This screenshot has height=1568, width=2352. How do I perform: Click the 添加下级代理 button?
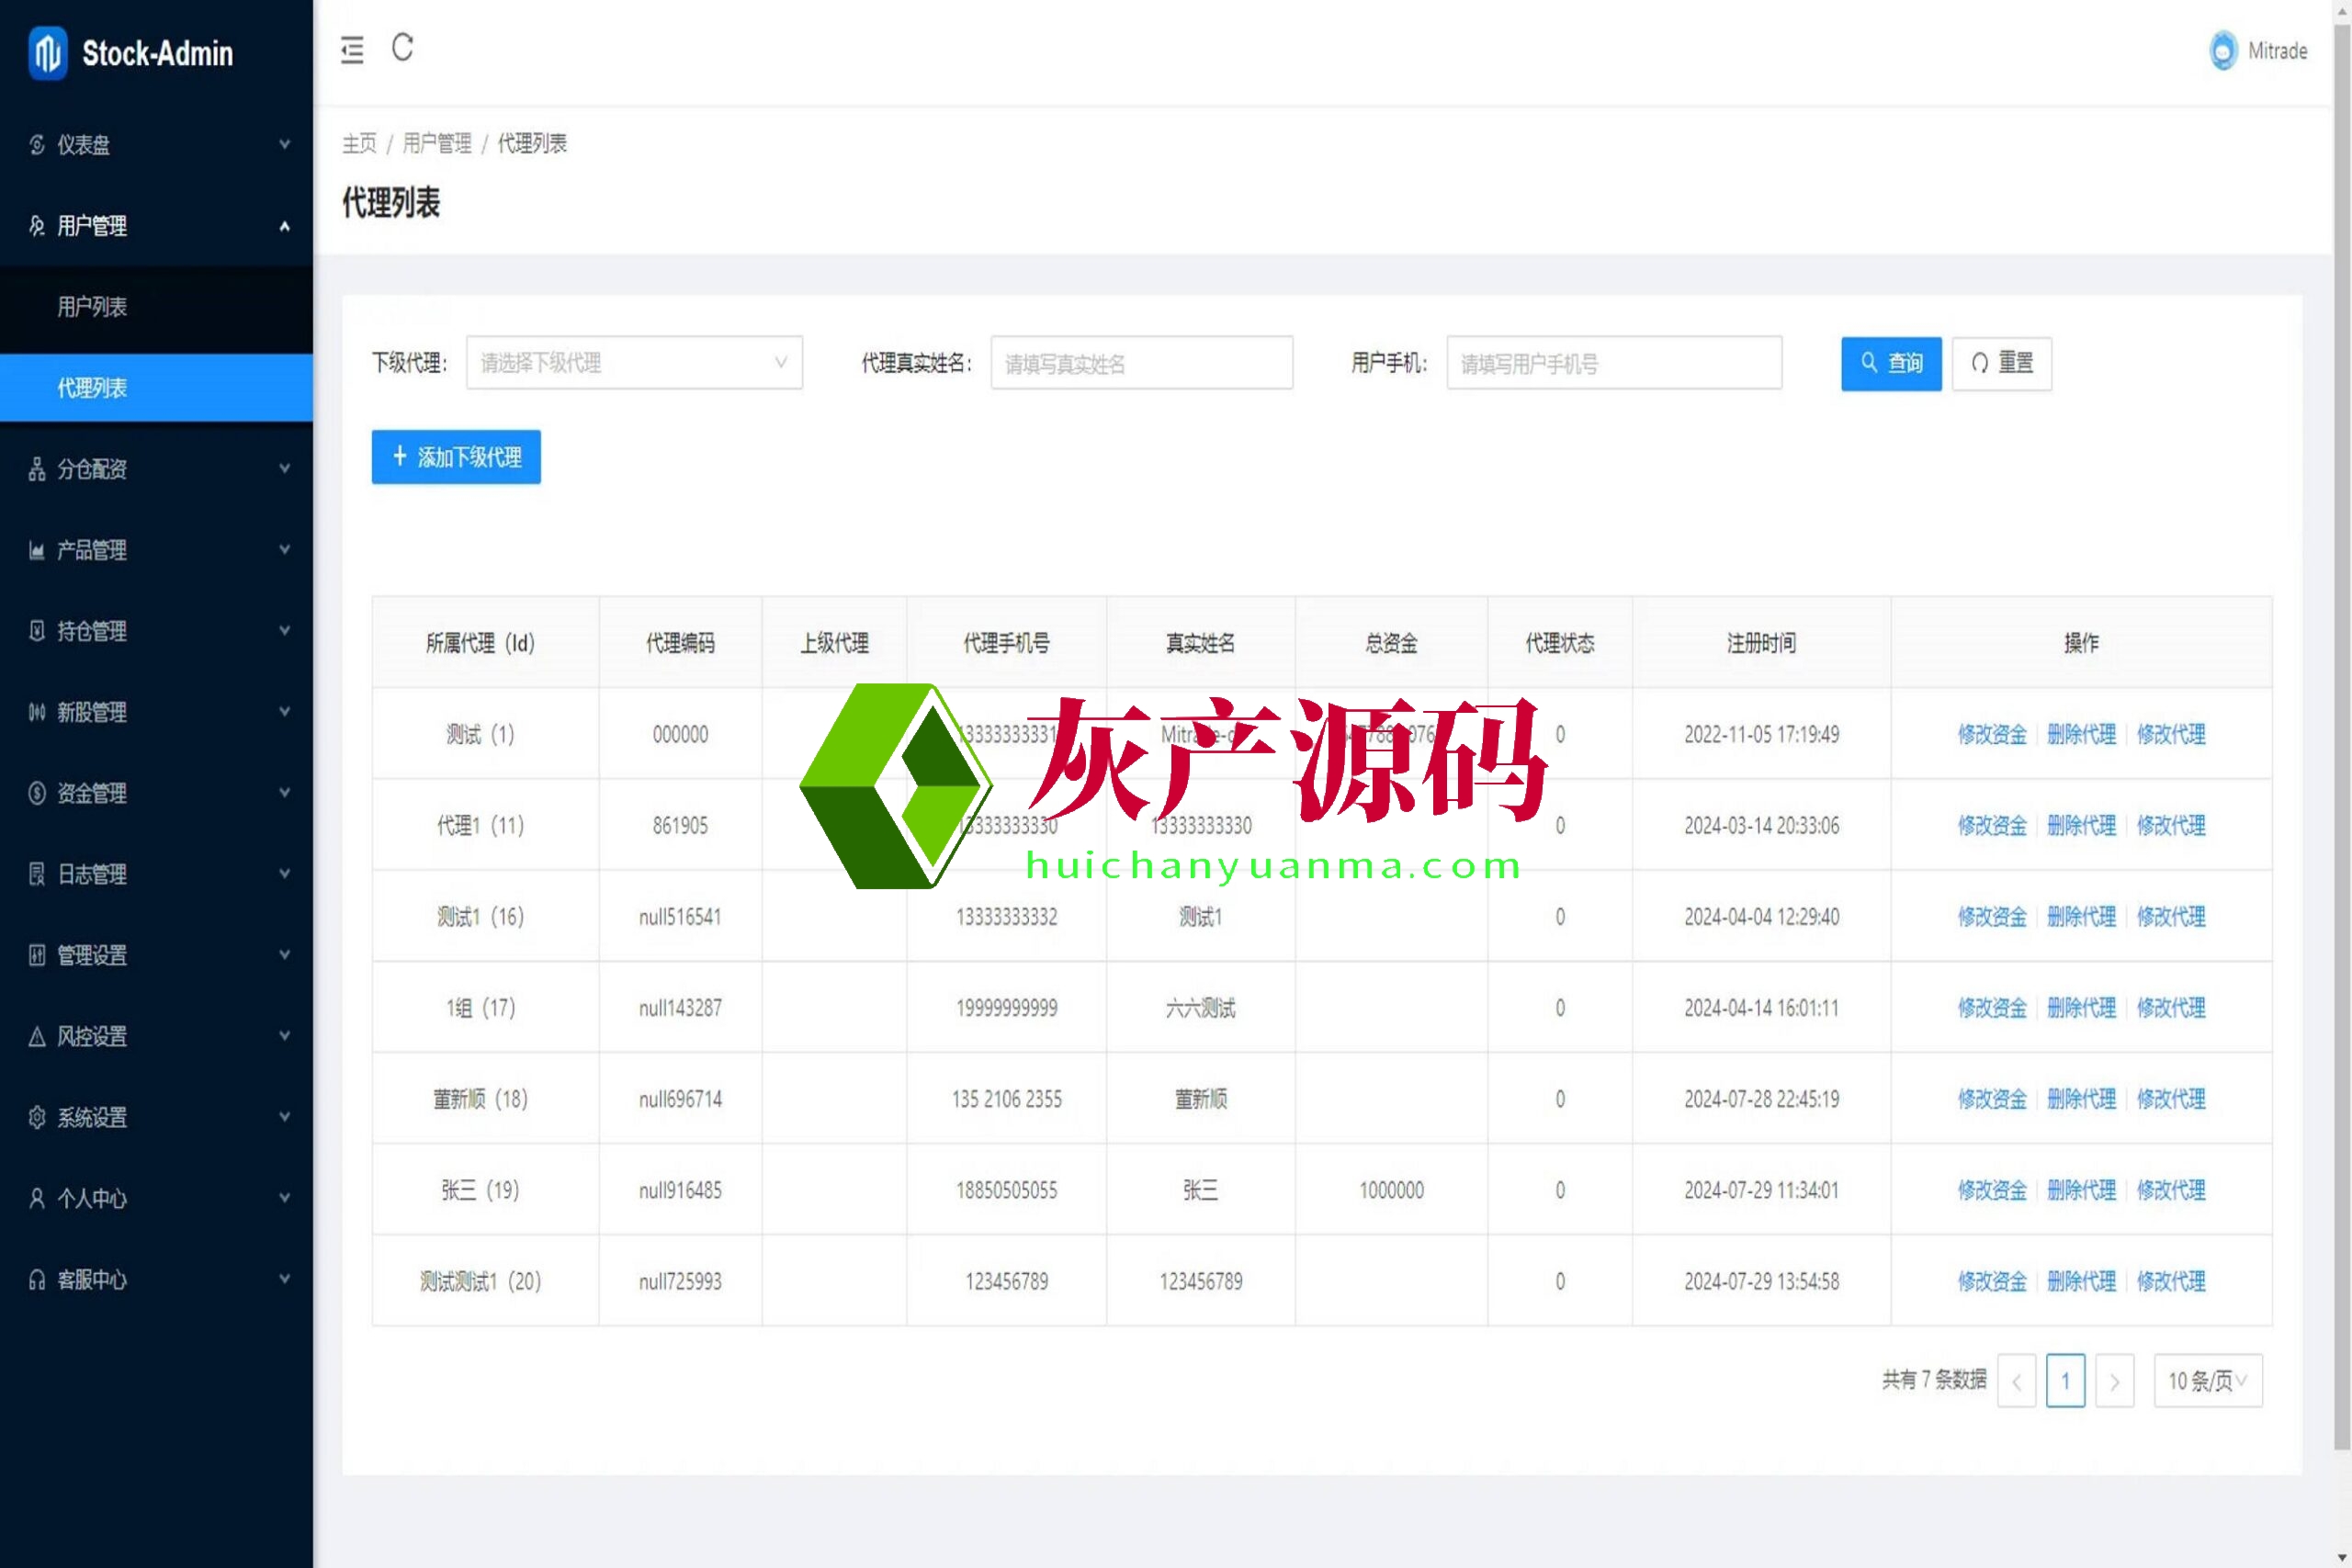(x=456, y=457)
